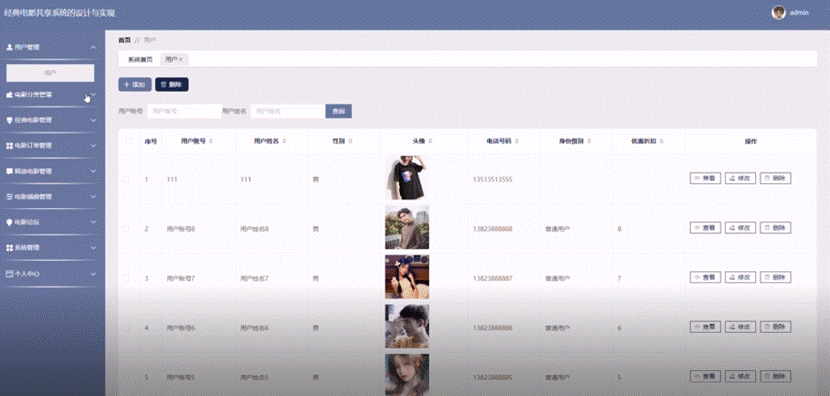View 用户账号5 with 查看 eye button
Viewport: 830px width, 396px height.
pos(705,376)
